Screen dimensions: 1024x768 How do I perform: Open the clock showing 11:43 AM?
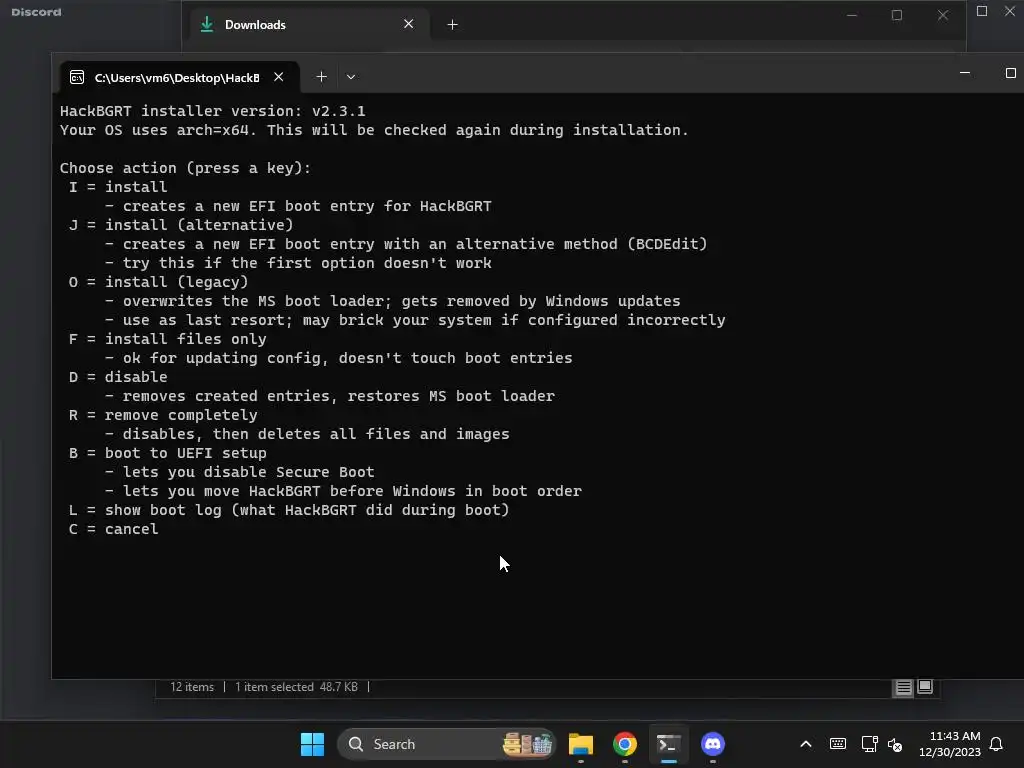pyautogui.click(x=950, y=744)
